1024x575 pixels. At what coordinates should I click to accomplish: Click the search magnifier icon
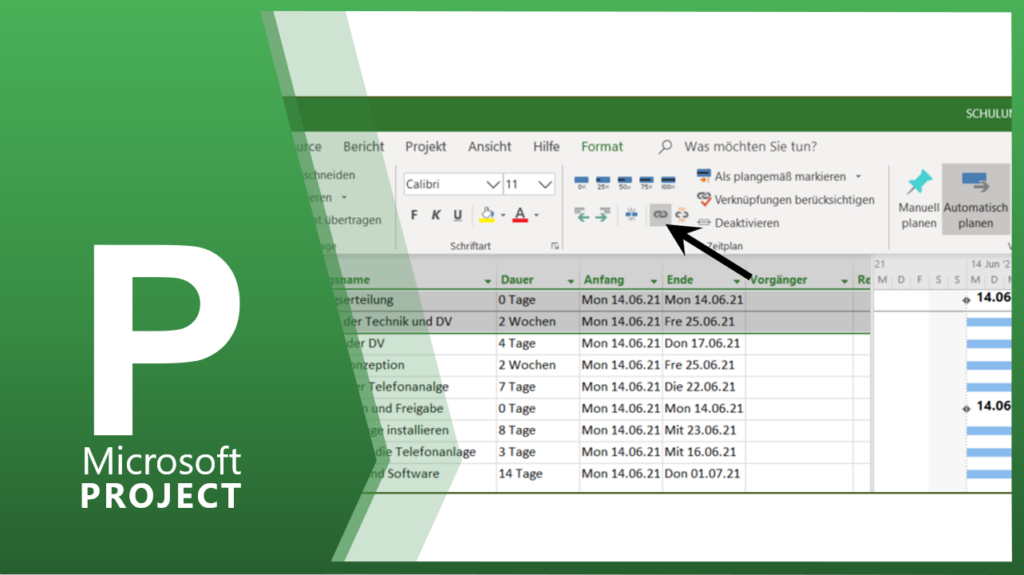point(665,146)
